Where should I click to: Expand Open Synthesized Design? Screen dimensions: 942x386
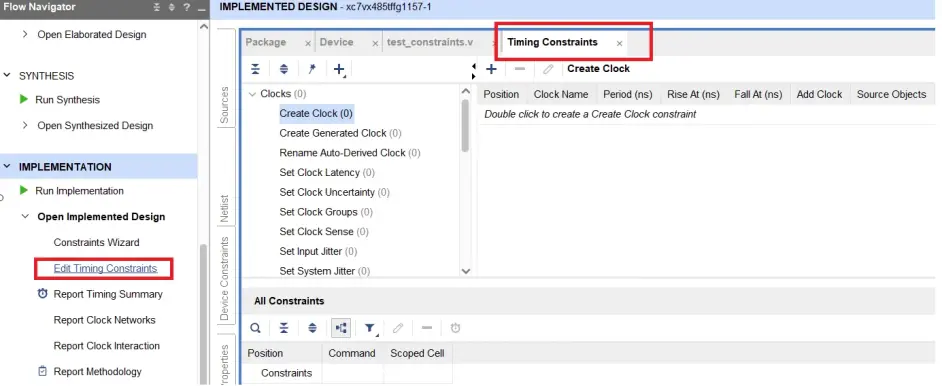[x=25, y=125]
